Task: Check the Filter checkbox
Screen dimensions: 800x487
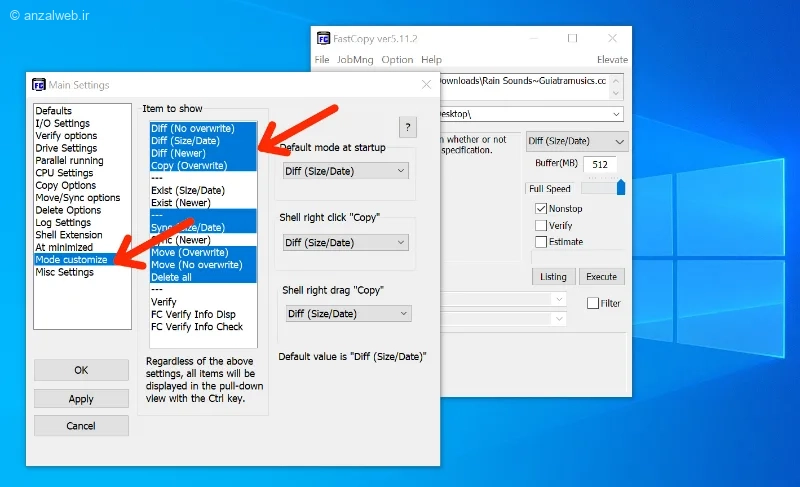Action: pos(593,303)
